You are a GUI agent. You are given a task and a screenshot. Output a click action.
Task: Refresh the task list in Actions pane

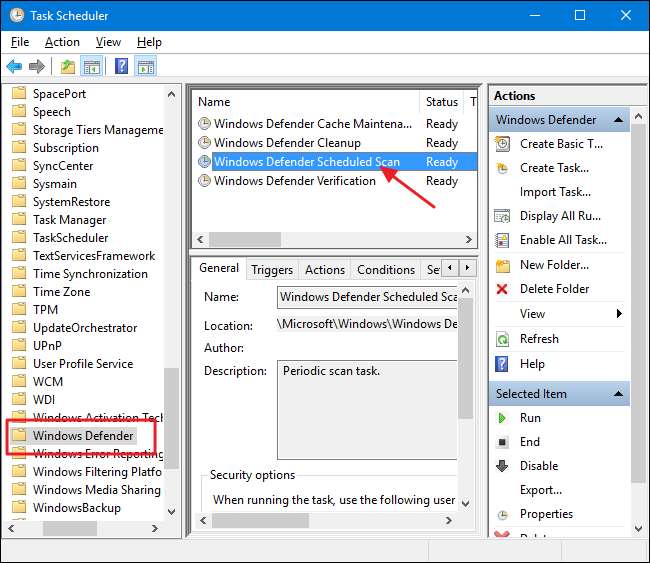coord(539,339)
